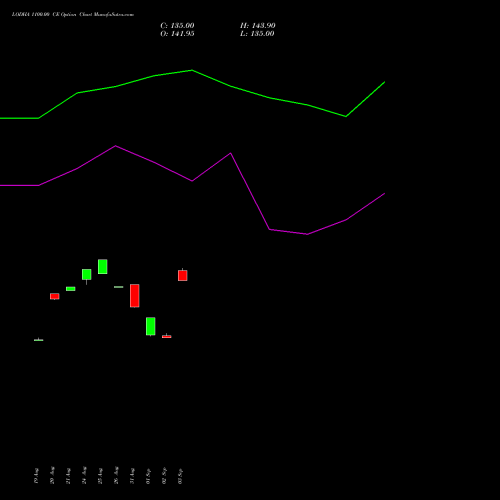
Task: Click the '19 Aug' date axis label
Action: click(36, 476)
